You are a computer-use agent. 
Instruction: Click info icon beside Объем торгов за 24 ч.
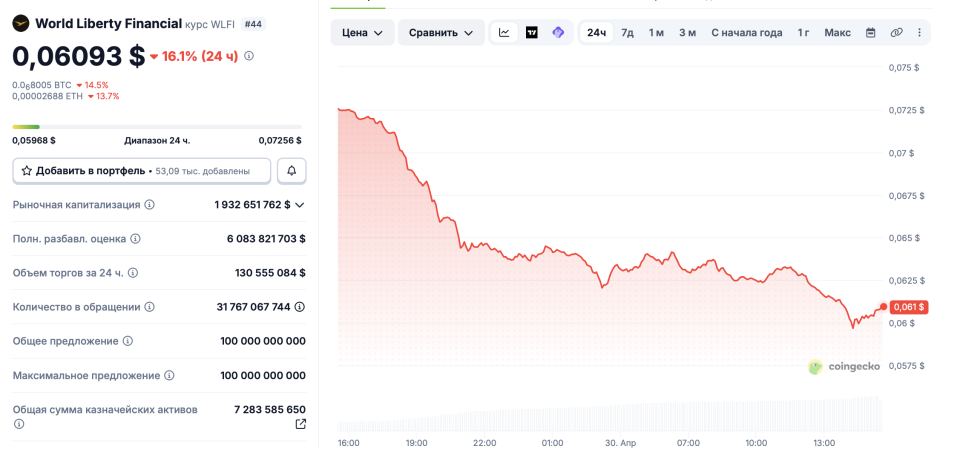tap(133, 273)
